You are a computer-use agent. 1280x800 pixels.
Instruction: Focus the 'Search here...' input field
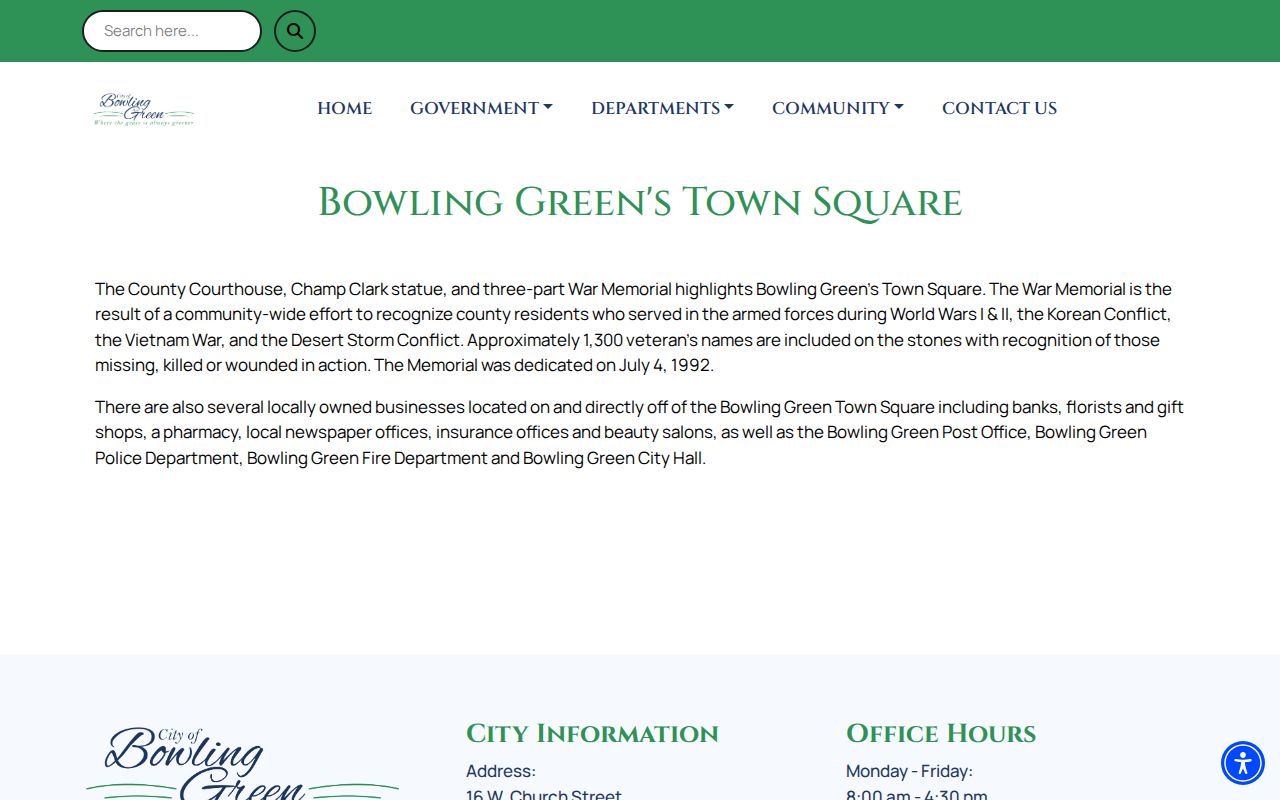click(172, 31)
